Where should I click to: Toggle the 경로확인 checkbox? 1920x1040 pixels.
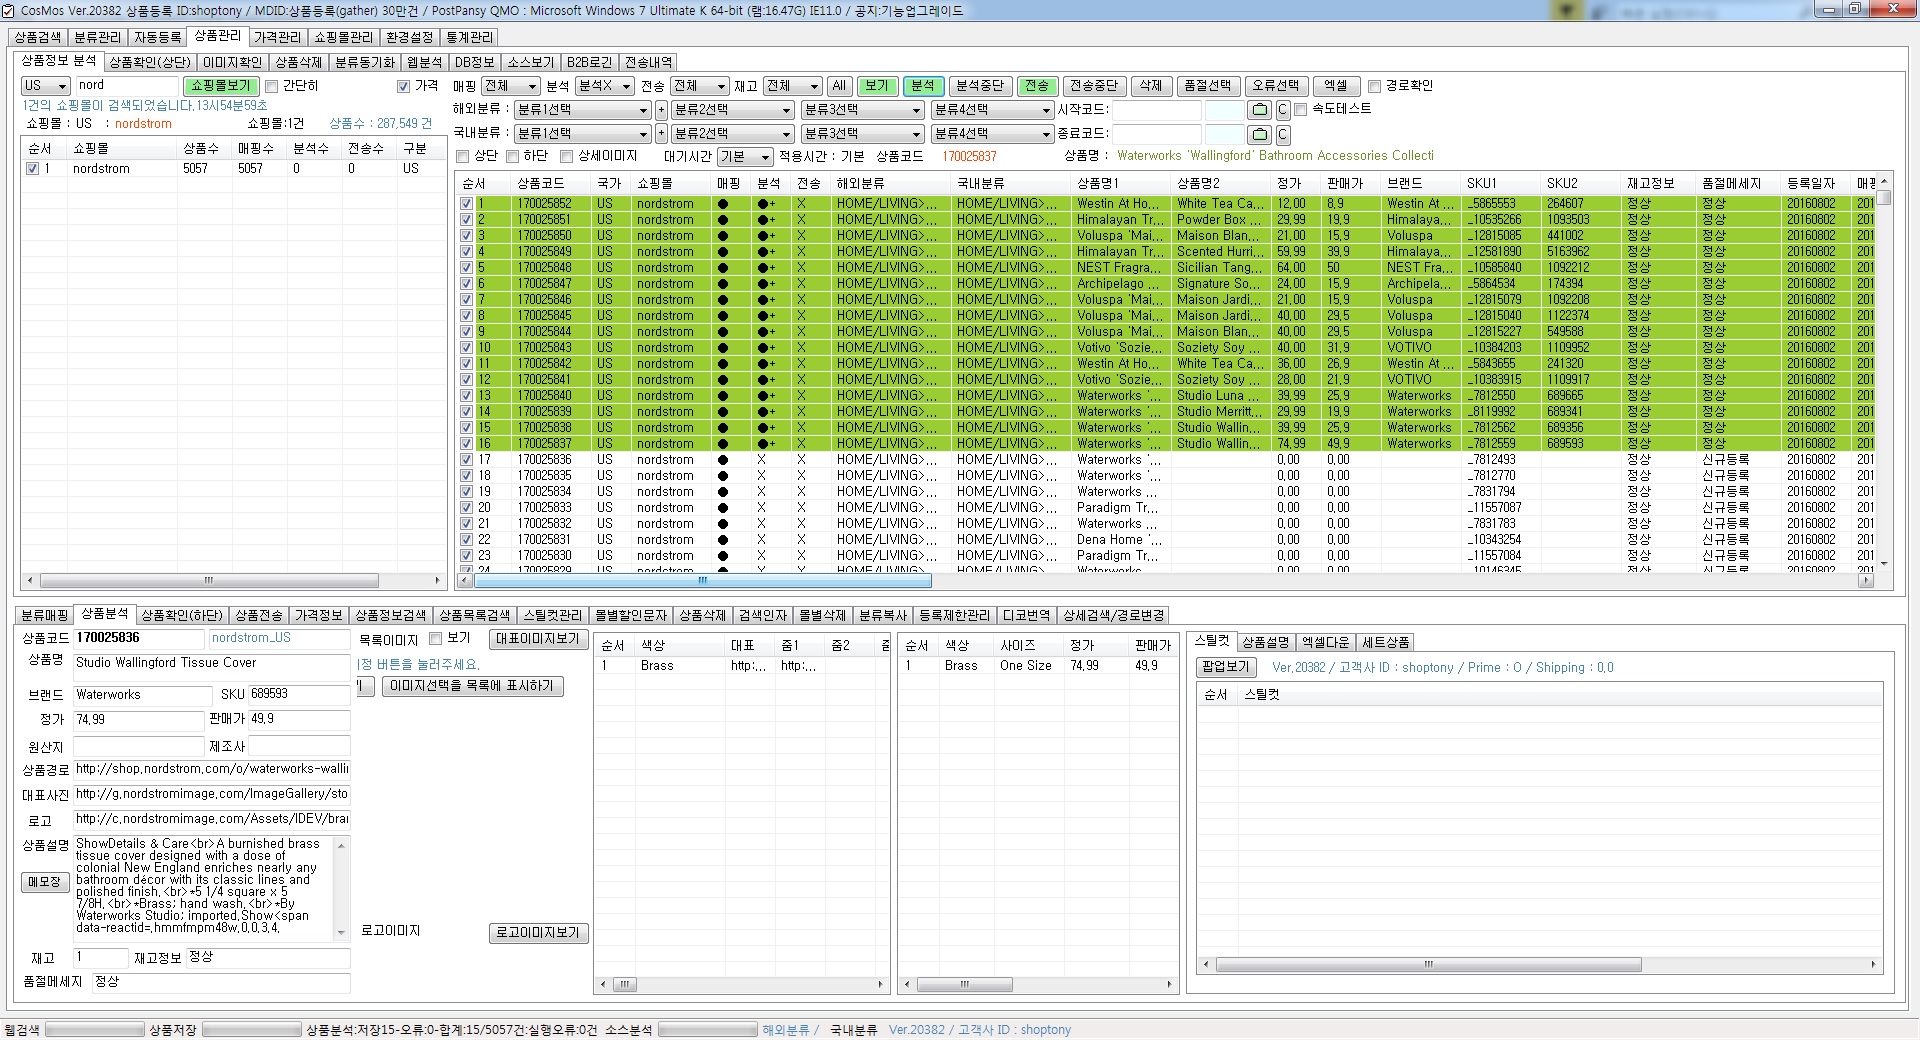coord(1375,87)
